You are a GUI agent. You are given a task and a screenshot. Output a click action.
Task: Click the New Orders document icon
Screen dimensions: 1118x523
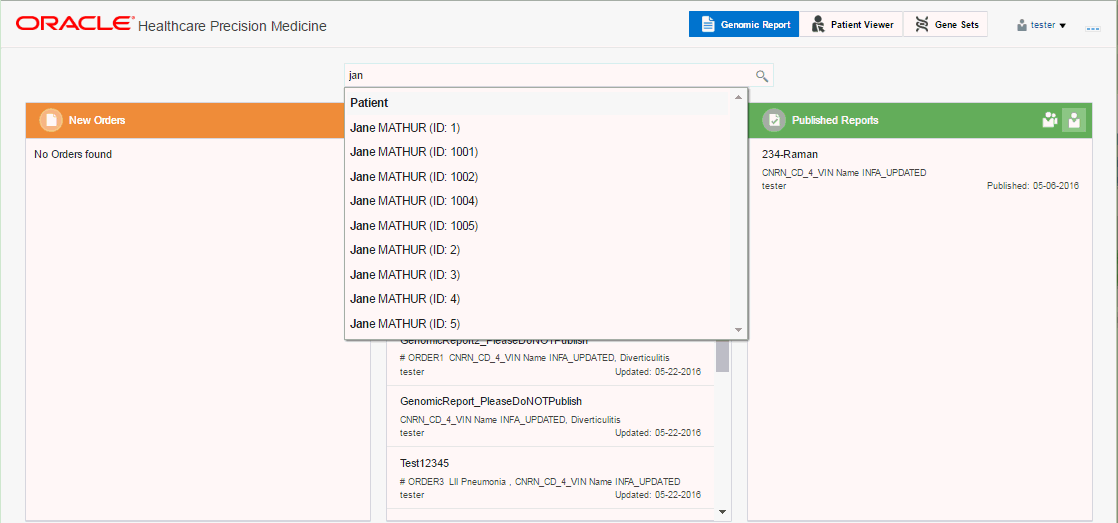click(x=51, y=120)
